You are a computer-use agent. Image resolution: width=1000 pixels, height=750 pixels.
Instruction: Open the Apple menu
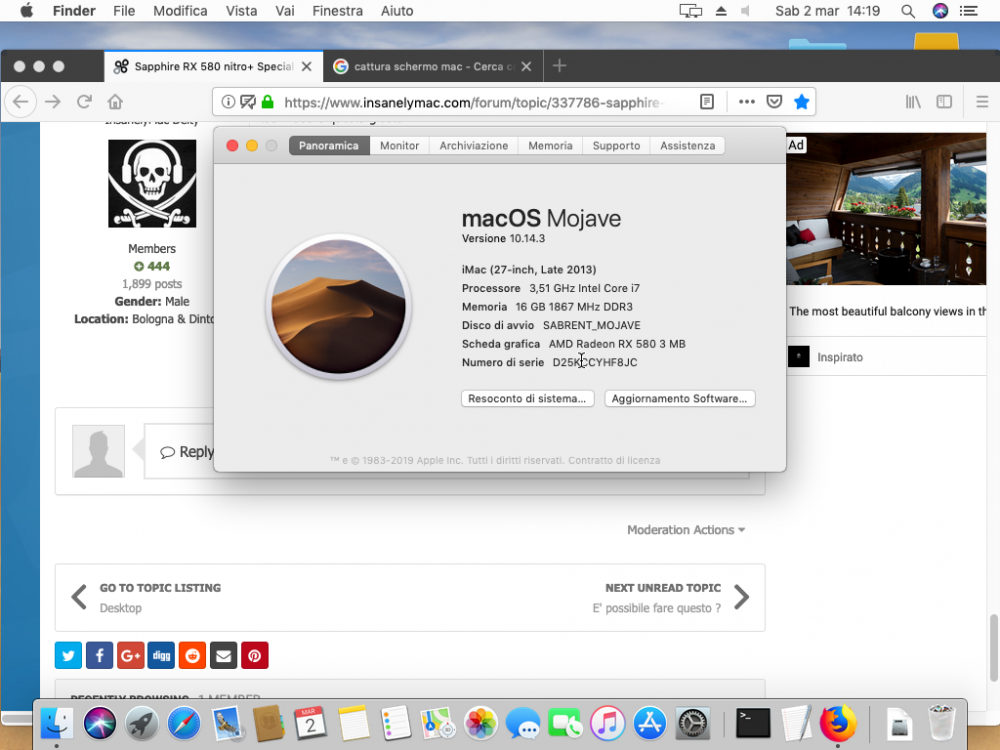(26, 11)
